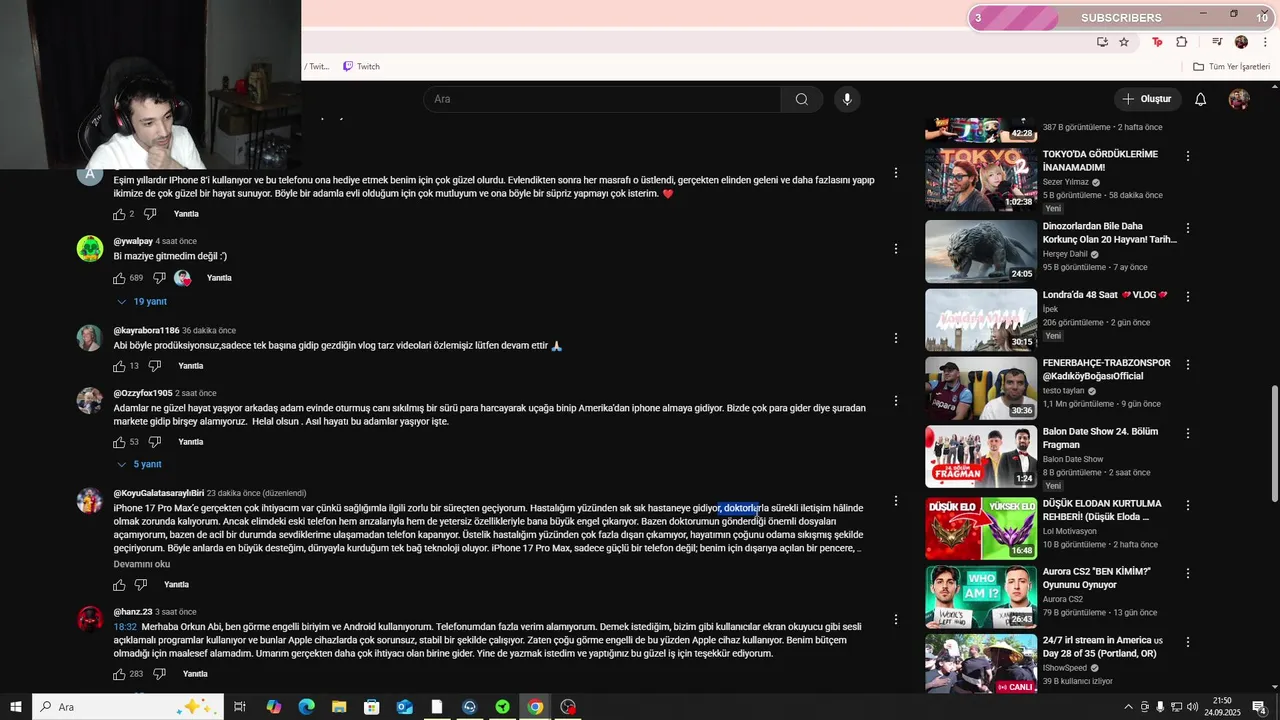This screenshot has height=720, width=1280.
Task: Click @ywalpay's green profile picture
Action: pos(90,248)
